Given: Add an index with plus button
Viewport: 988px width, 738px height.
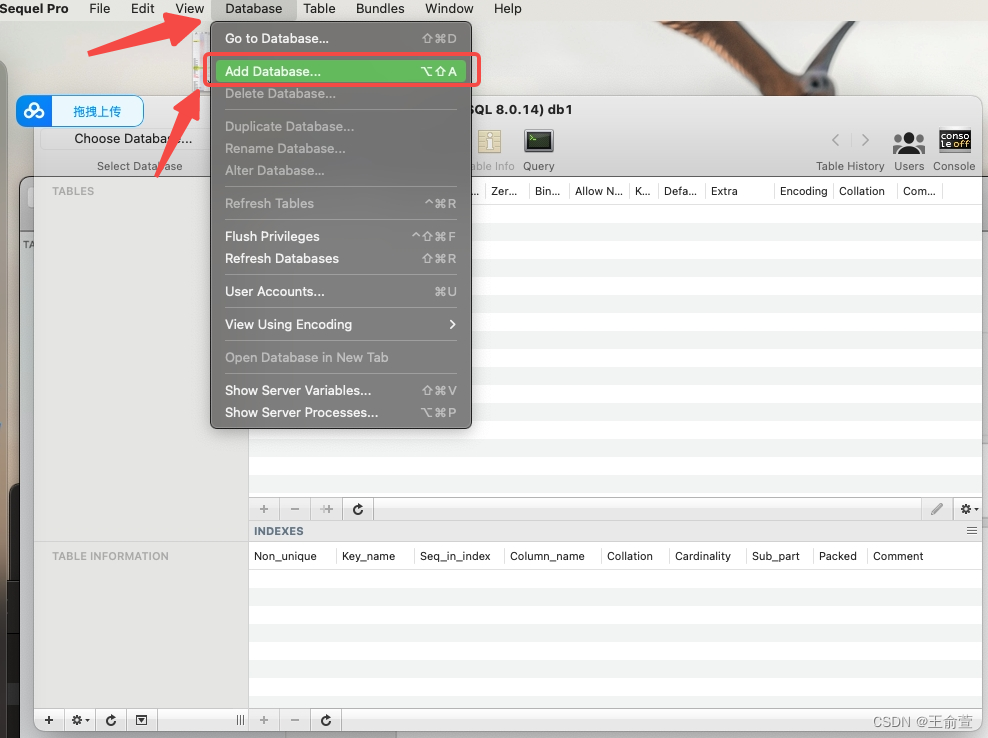Looking at the screenshot, I should click(264, 720).
